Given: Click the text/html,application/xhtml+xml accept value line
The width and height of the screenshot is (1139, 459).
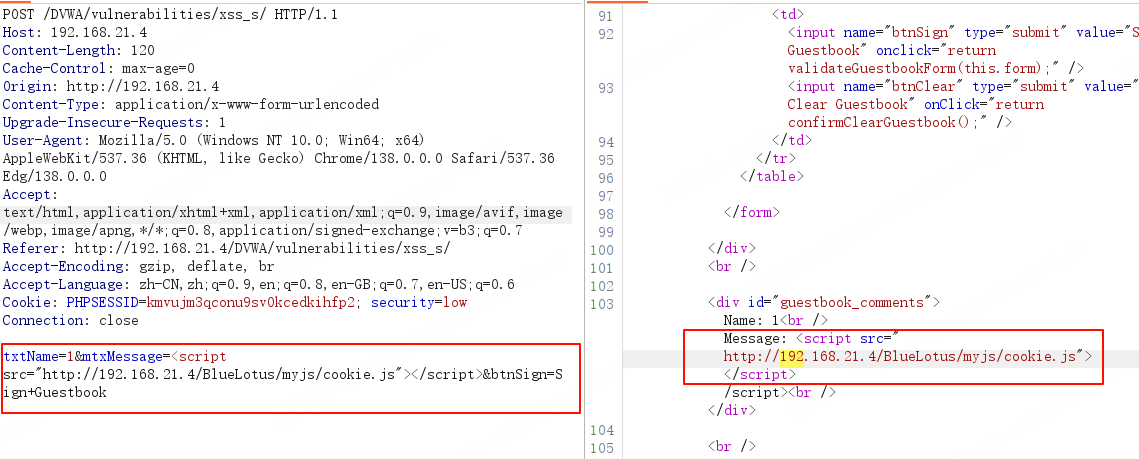Looking at the screenshot, I should coord(283,213).
